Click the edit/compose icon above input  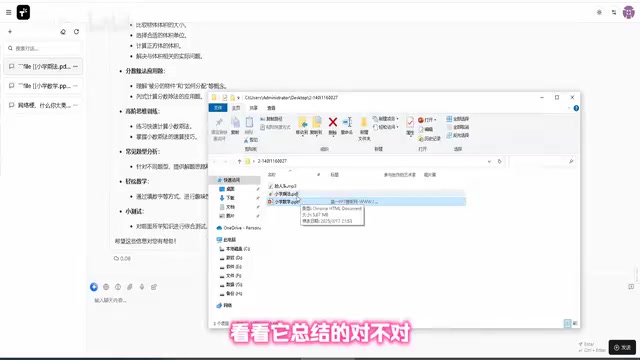[154, 287]
